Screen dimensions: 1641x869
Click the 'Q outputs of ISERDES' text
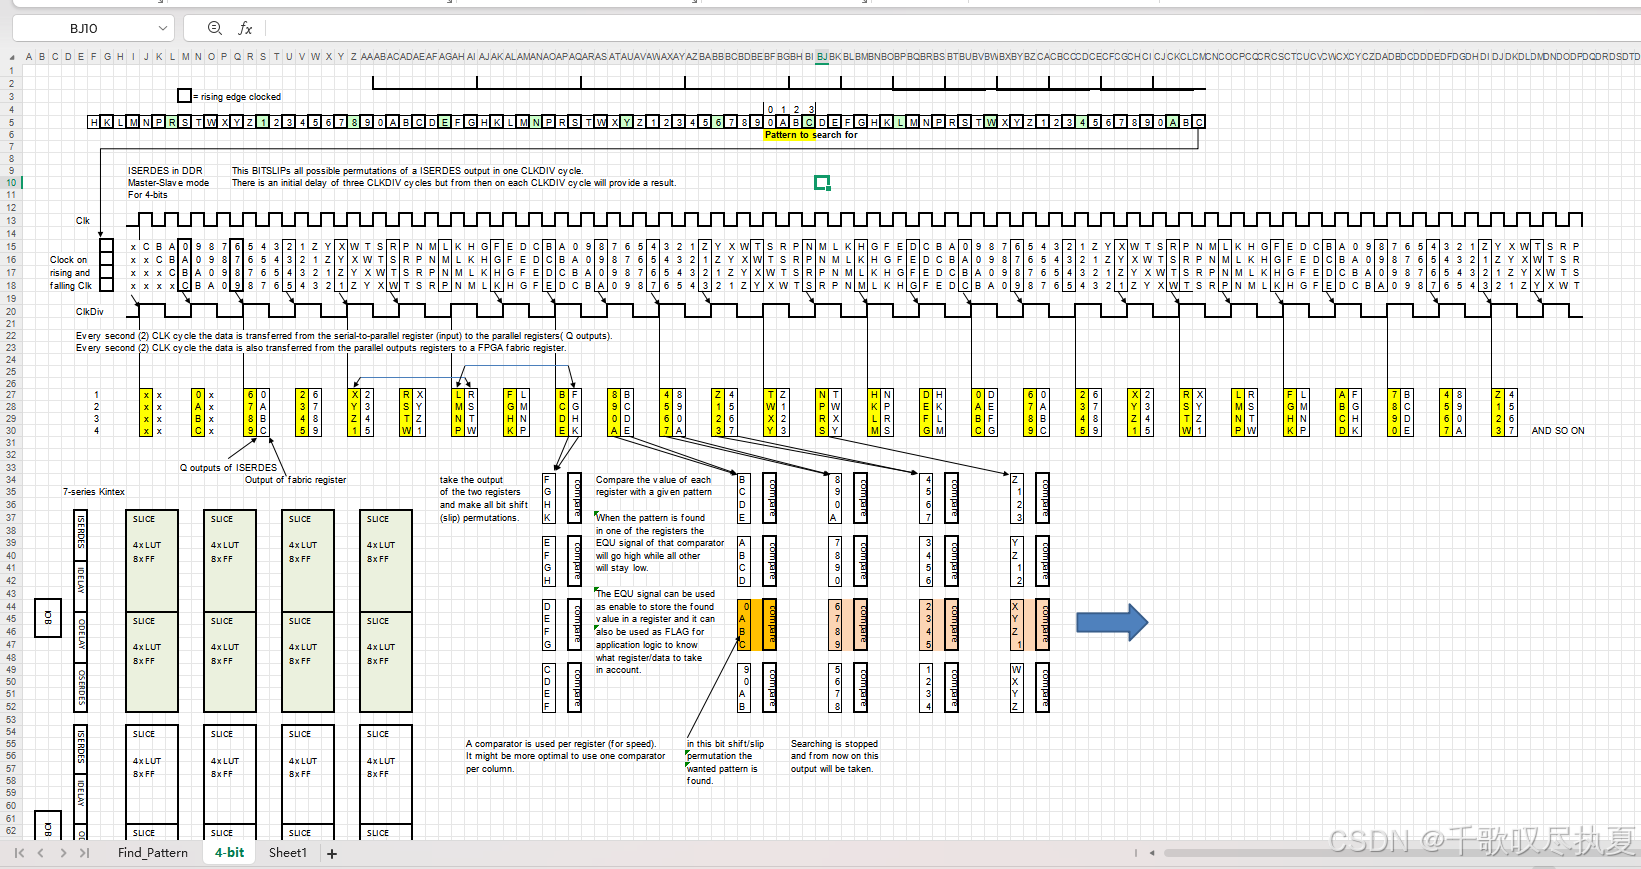[228, 468]
